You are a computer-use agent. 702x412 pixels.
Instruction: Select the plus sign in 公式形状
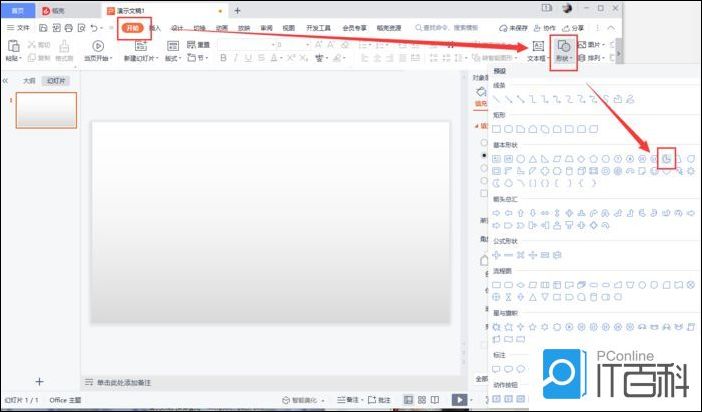tap(497, 255)
